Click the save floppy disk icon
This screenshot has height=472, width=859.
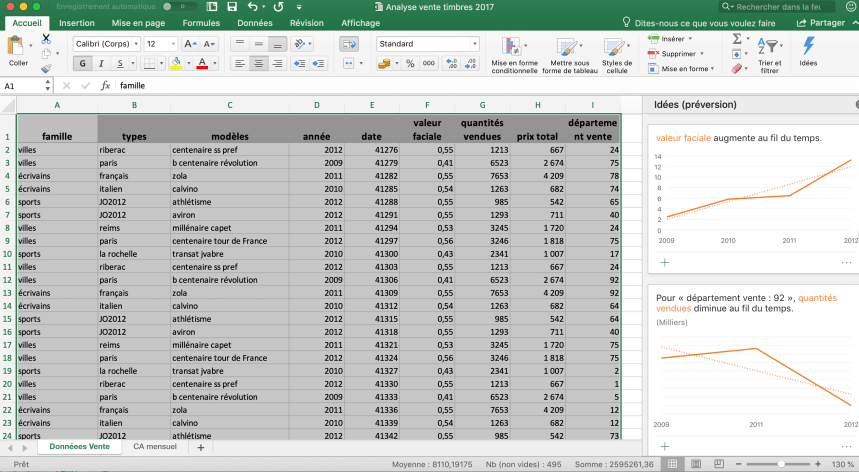[x=231, y=7]
